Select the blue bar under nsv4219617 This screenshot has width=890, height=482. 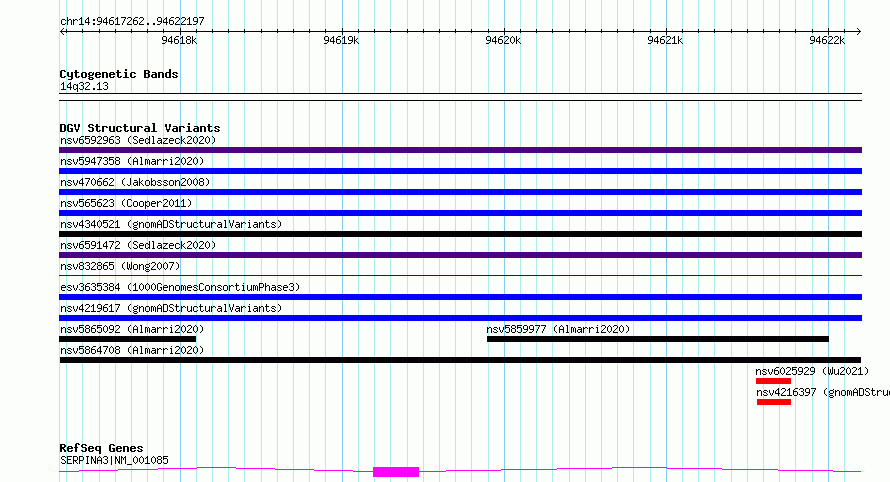tap(460, 318)
